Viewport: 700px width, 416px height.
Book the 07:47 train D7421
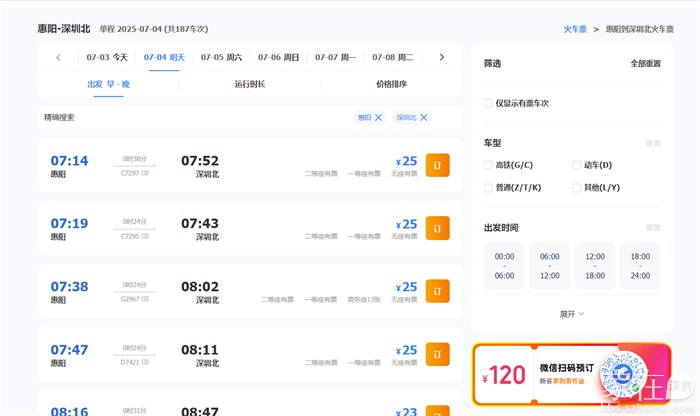click(437, 354)
